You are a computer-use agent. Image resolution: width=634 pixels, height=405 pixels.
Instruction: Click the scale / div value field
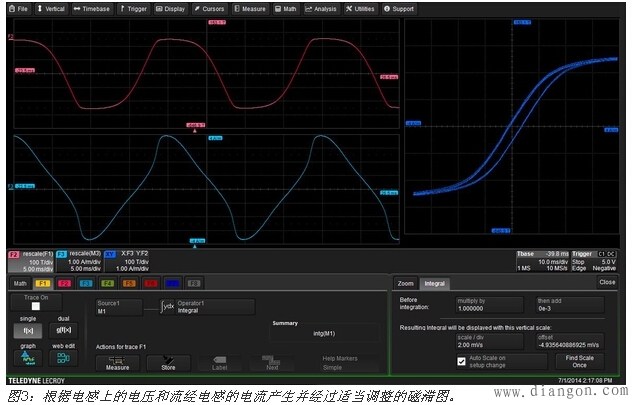[x=487, y=341]
